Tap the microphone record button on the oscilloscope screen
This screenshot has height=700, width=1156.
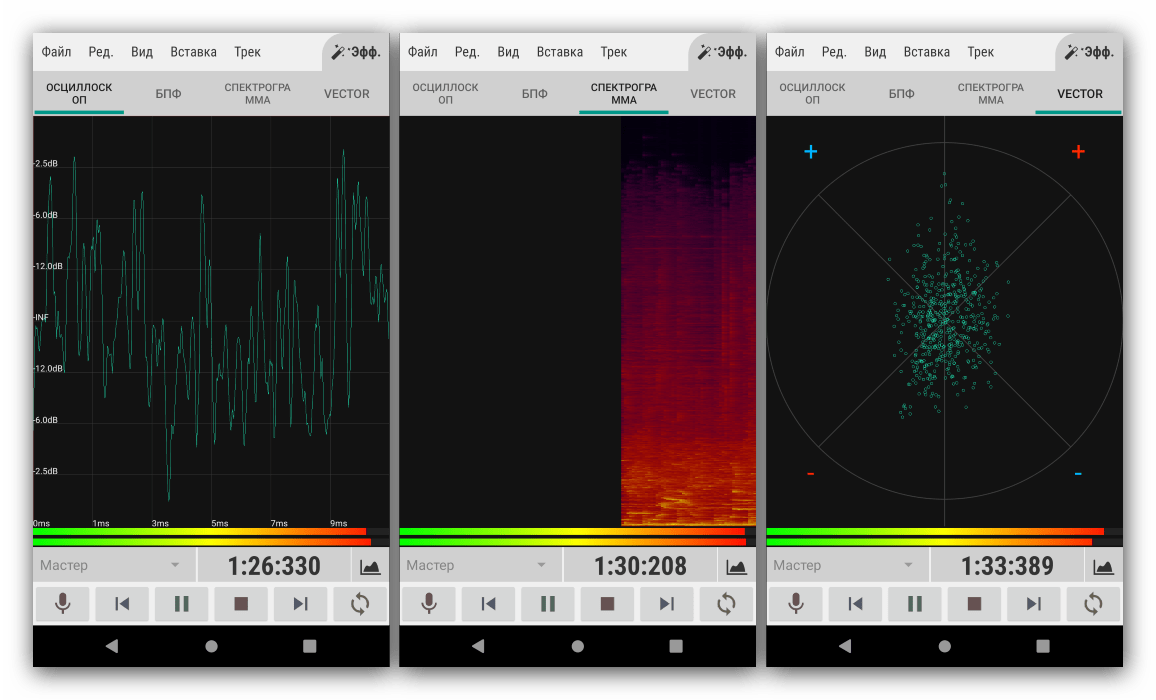click(x=62, y=604)
